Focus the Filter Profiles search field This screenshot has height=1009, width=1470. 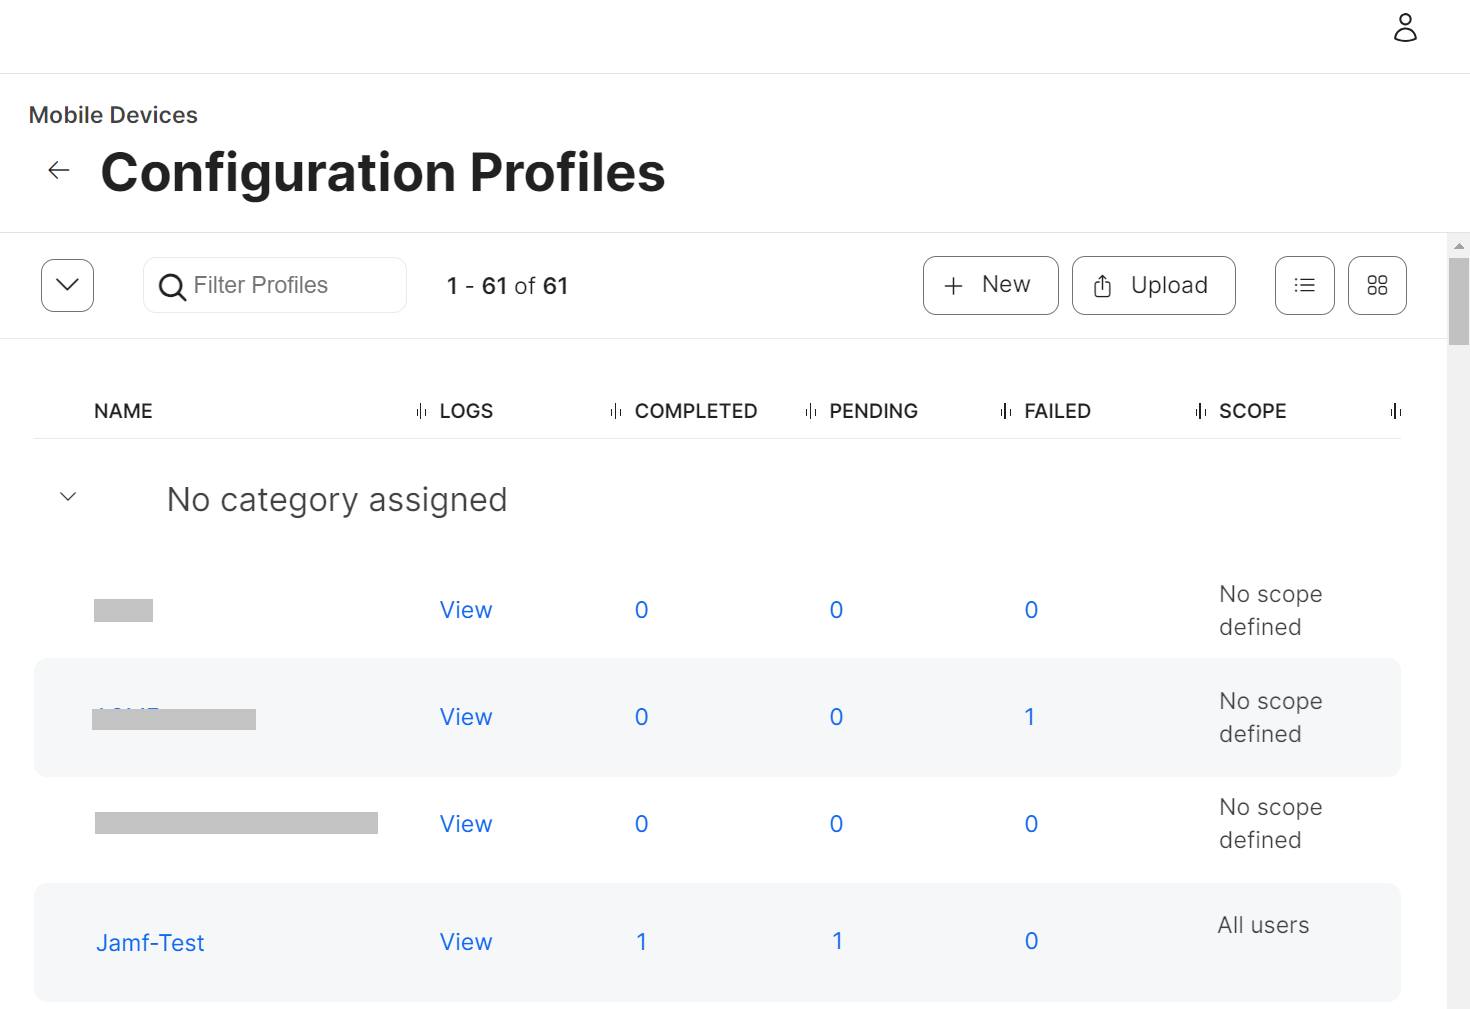coord(290,286)
